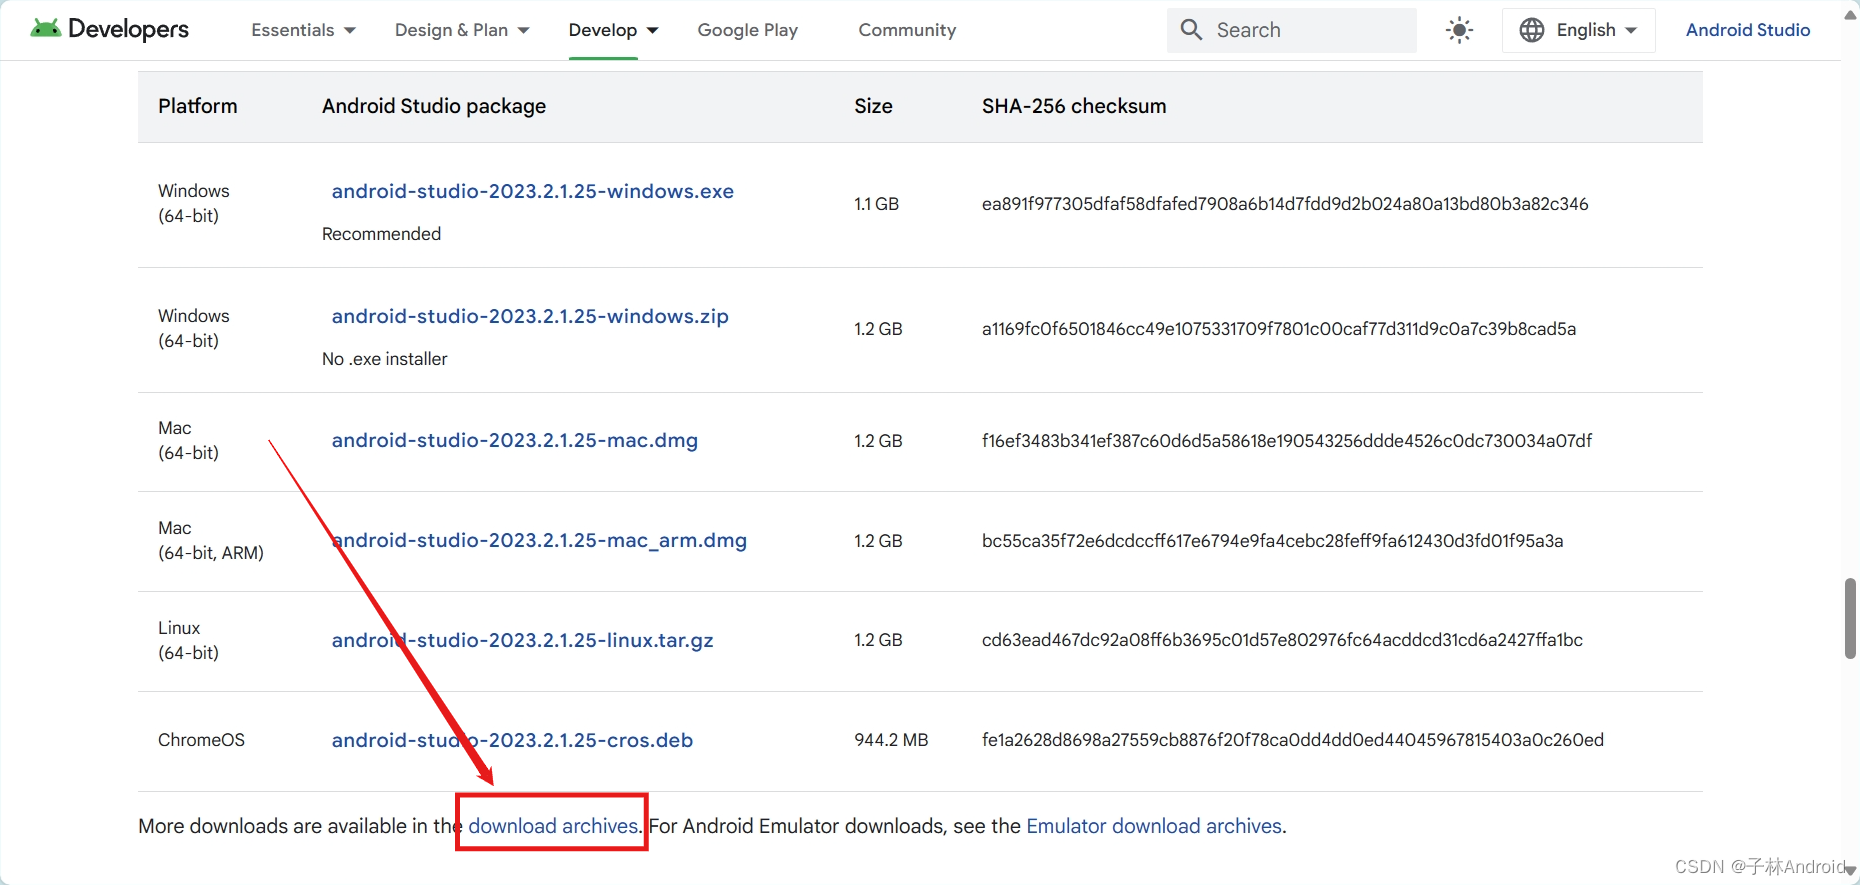The height and width of the screenshot is (885, 1860).
Task: Click the Android Developers logo
Action: 110,29
